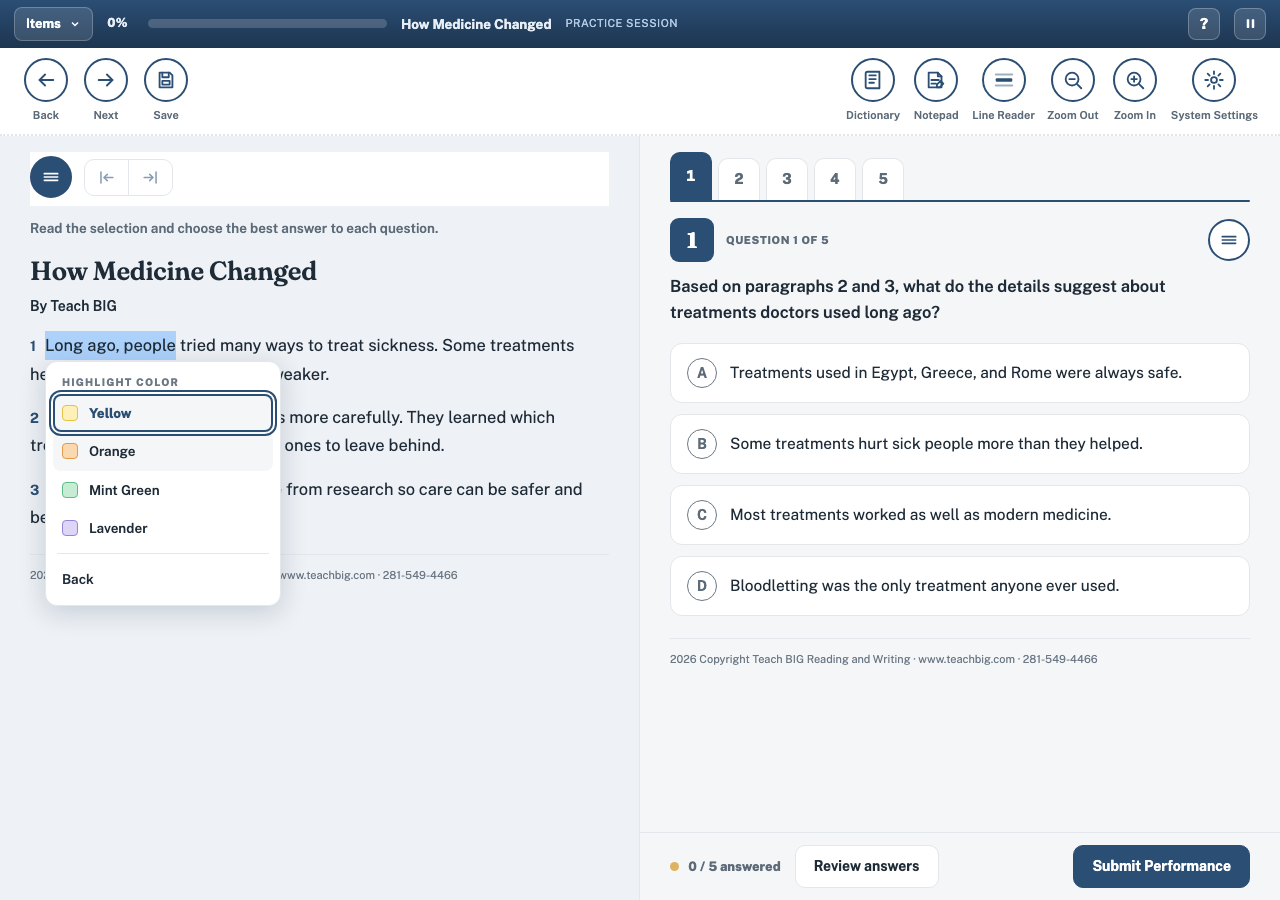Open the Notepad tool
This screenshot has height=900, width=1280.
(x=936, y=80)
